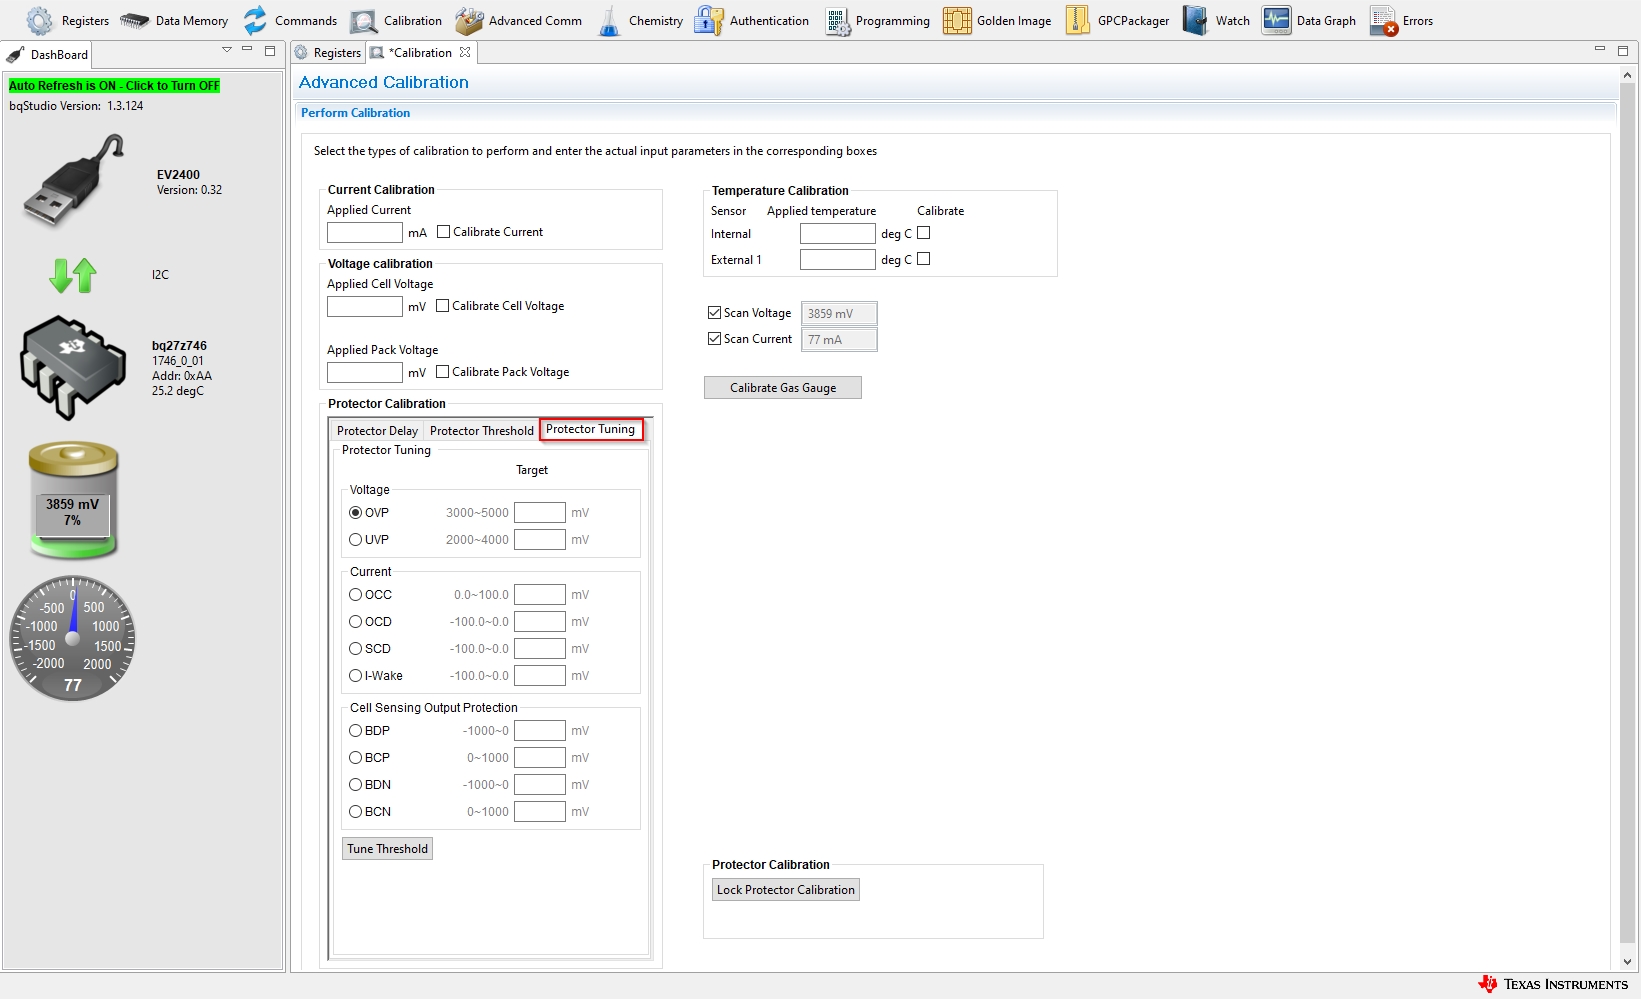The image size is (1641, 999).
Task: Uncheck the Scan Voltage checkbox
Action: (x=715, y=313)
